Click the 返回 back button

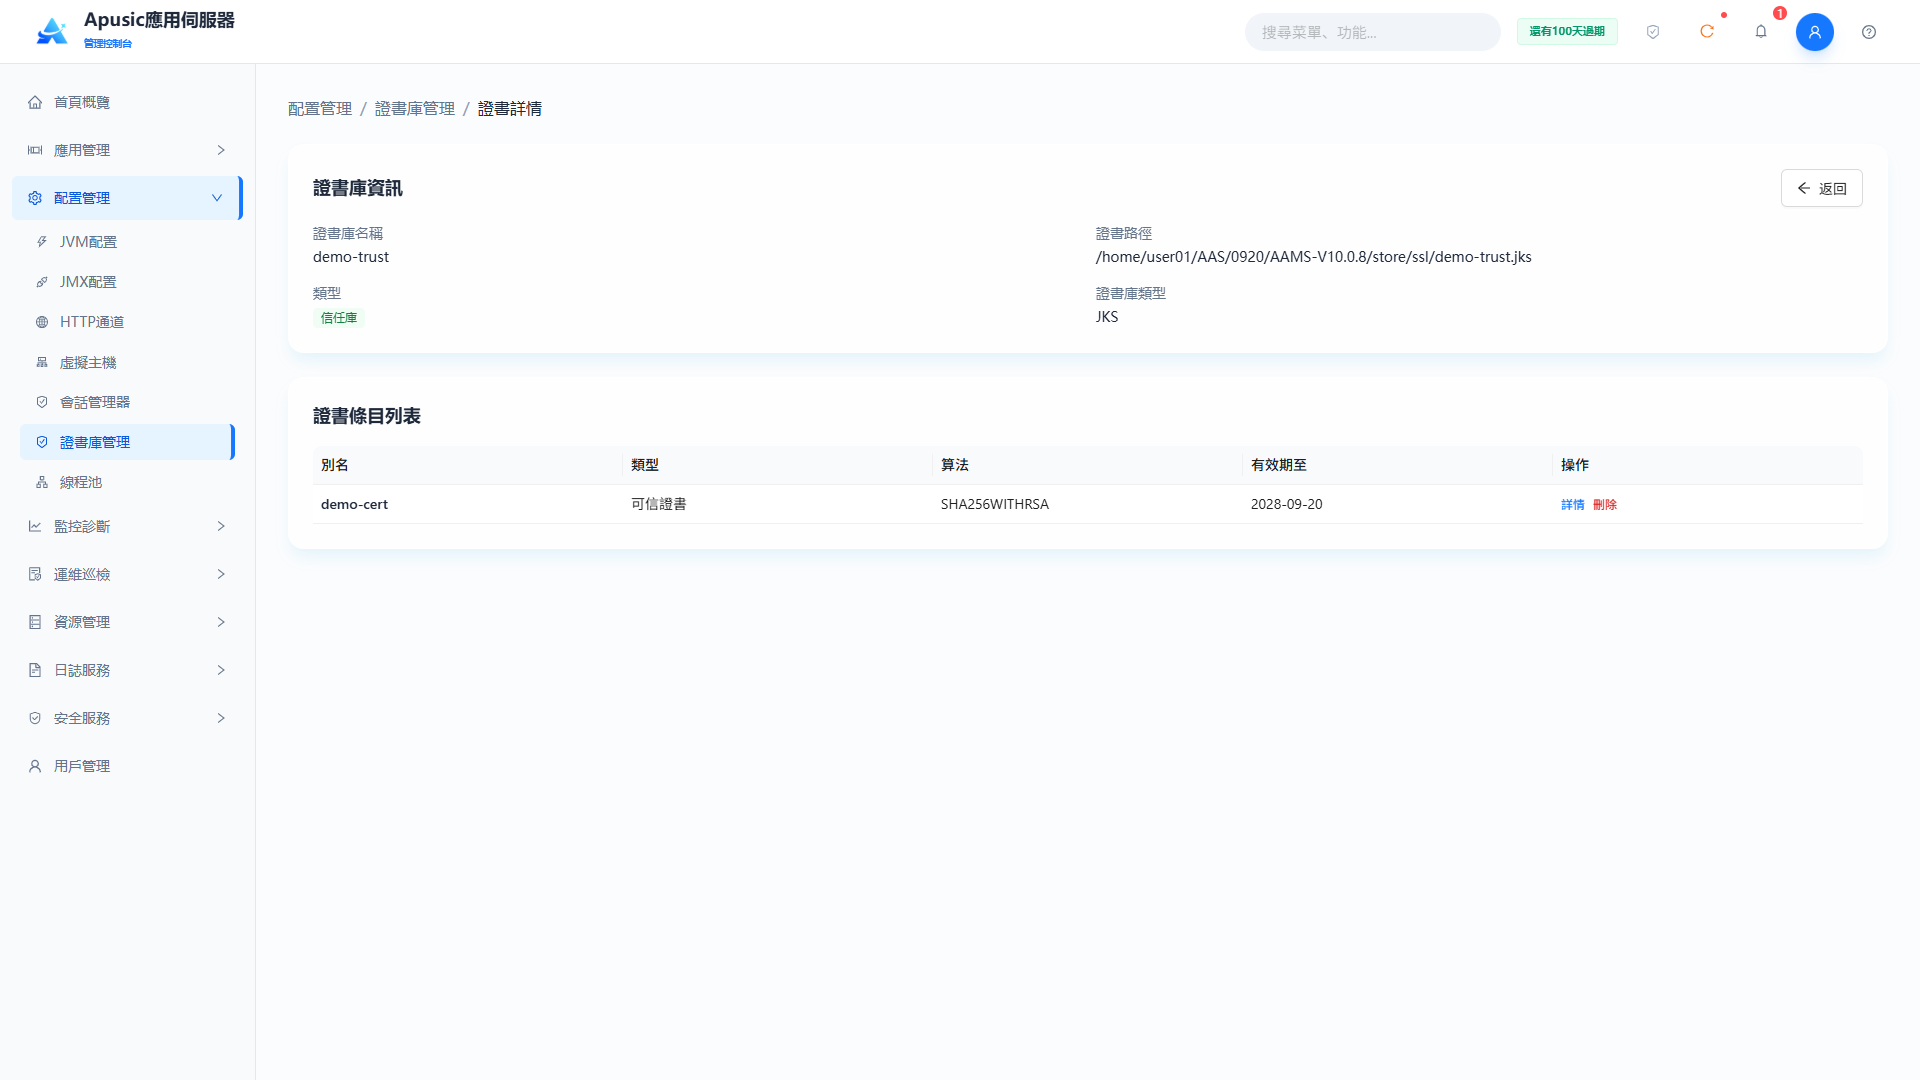pyautogui.click(x=1821, y=188)
